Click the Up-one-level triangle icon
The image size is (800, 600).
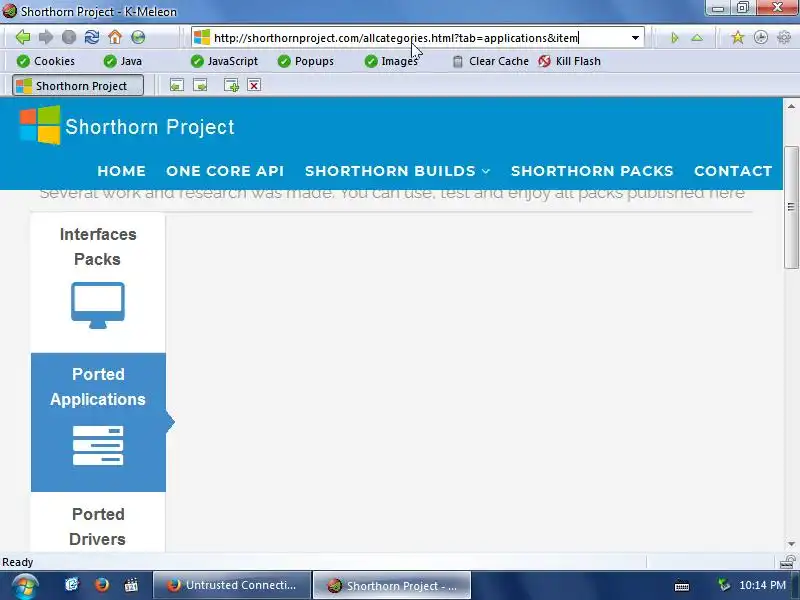(x=697, y=38)
